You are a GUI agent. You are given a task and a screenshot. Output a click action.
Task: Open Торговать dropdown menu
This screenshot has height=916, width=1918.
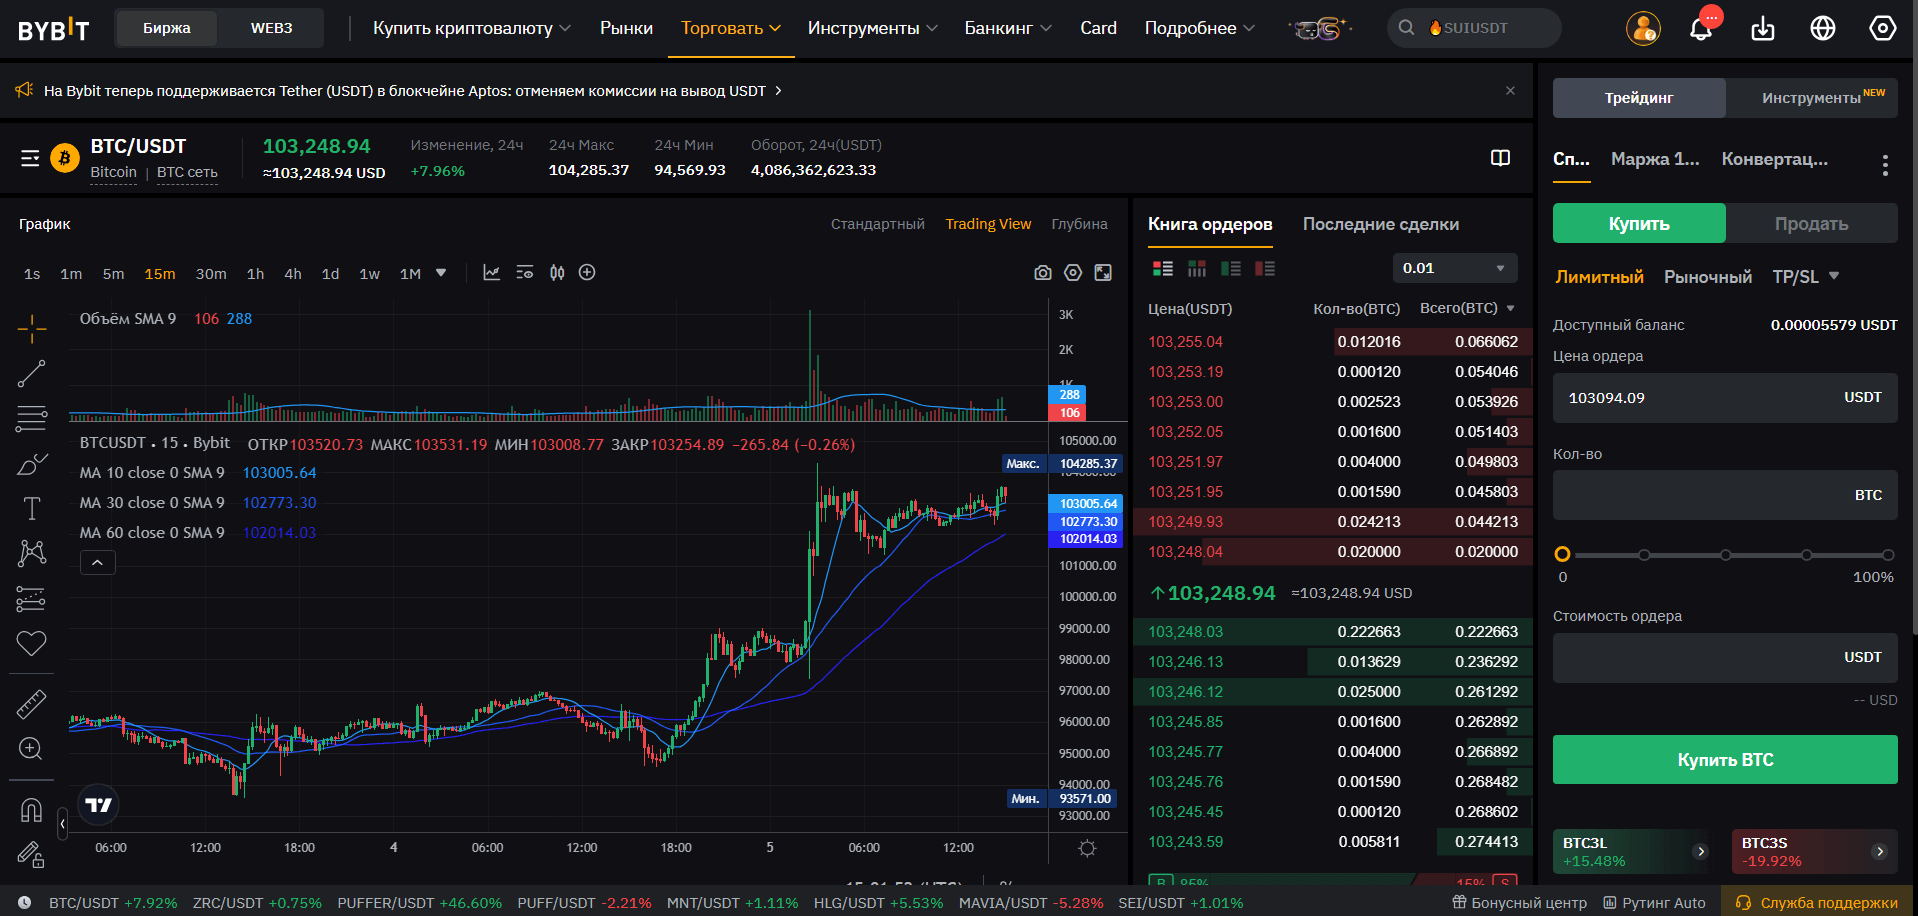[x=730, y=28]
